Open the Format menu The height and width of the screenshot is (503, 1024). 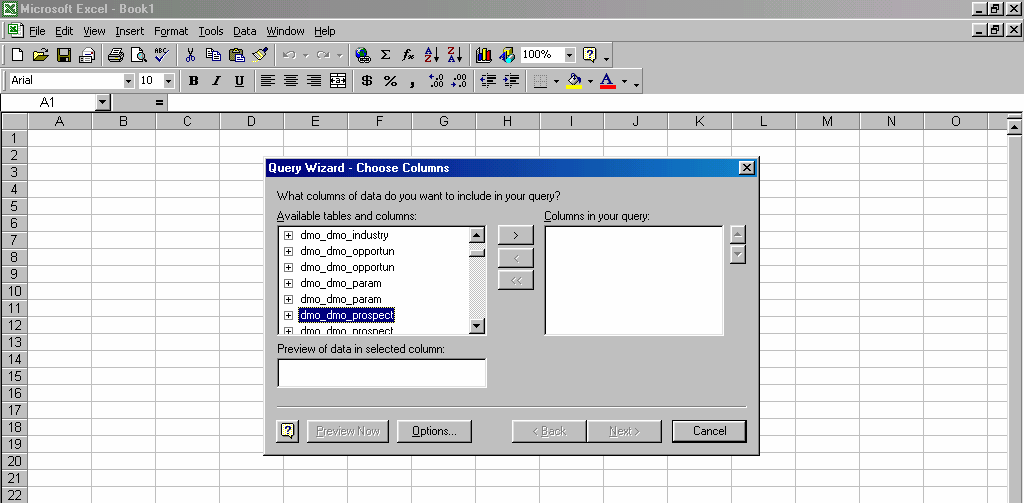point(171,31)
